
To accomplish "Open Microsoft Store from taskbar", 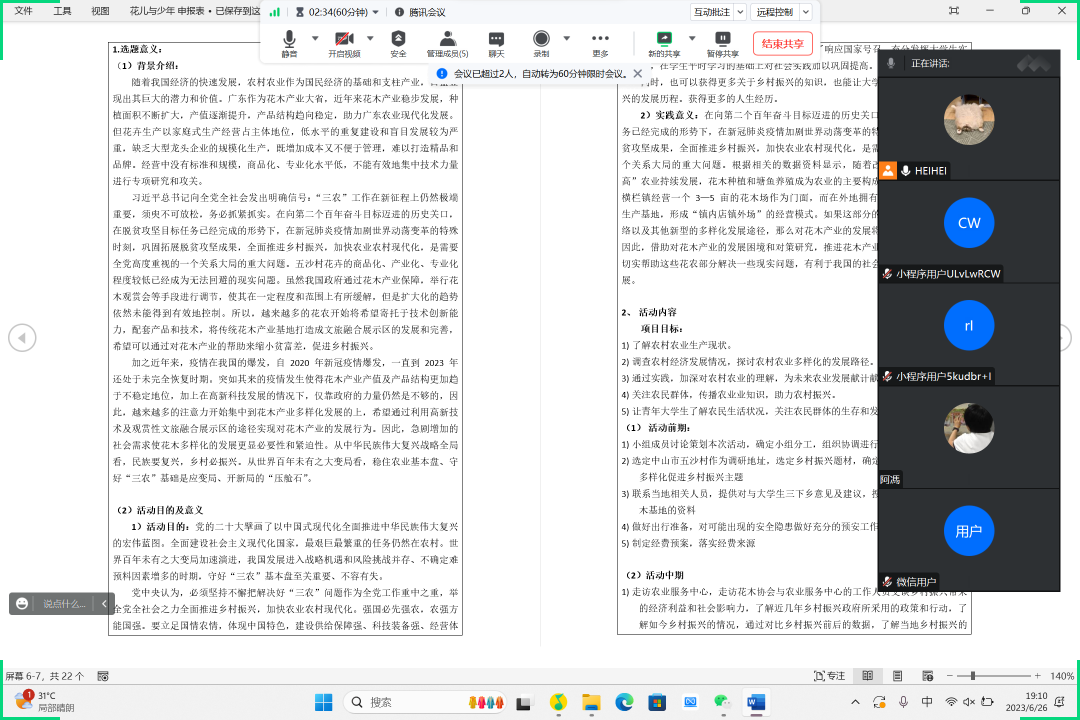I will click(657, 702).
